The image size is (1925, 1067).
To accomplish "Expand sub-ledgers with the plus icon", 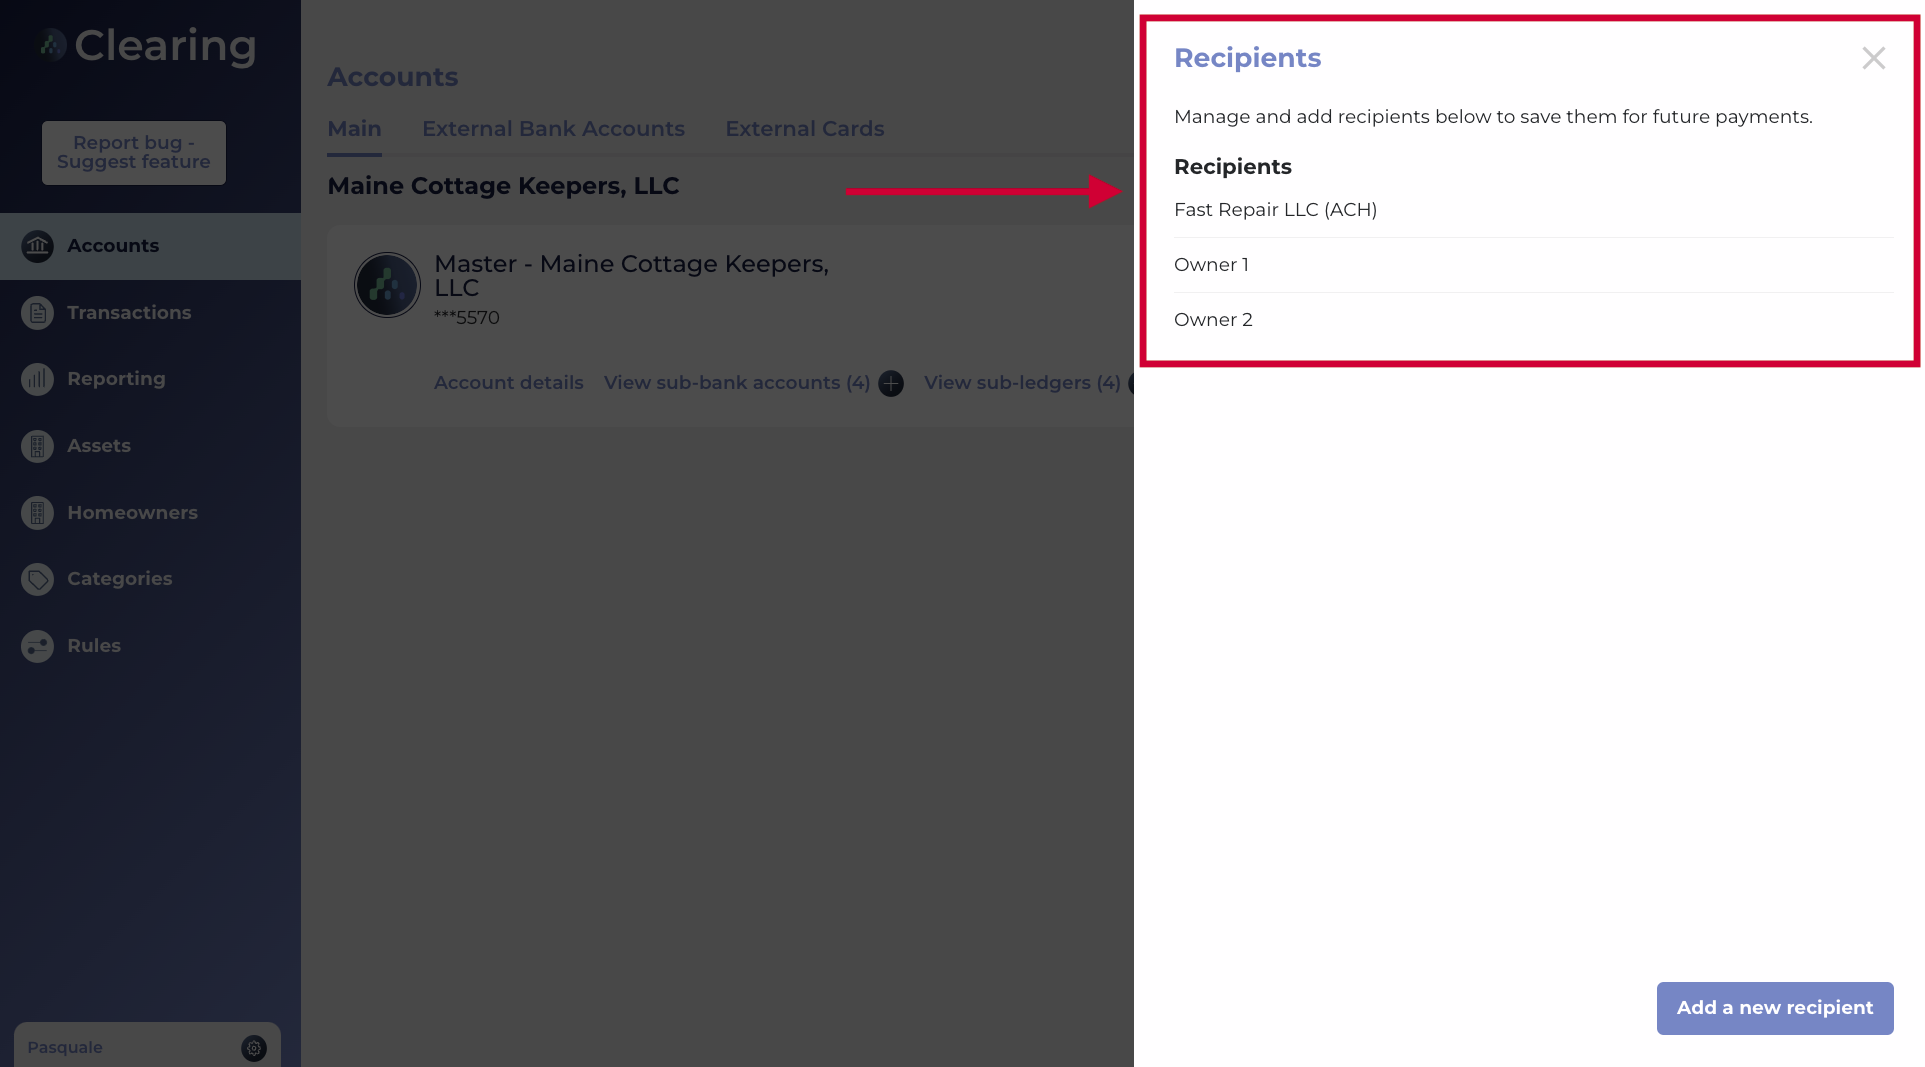I will (x=1136, y=383).
